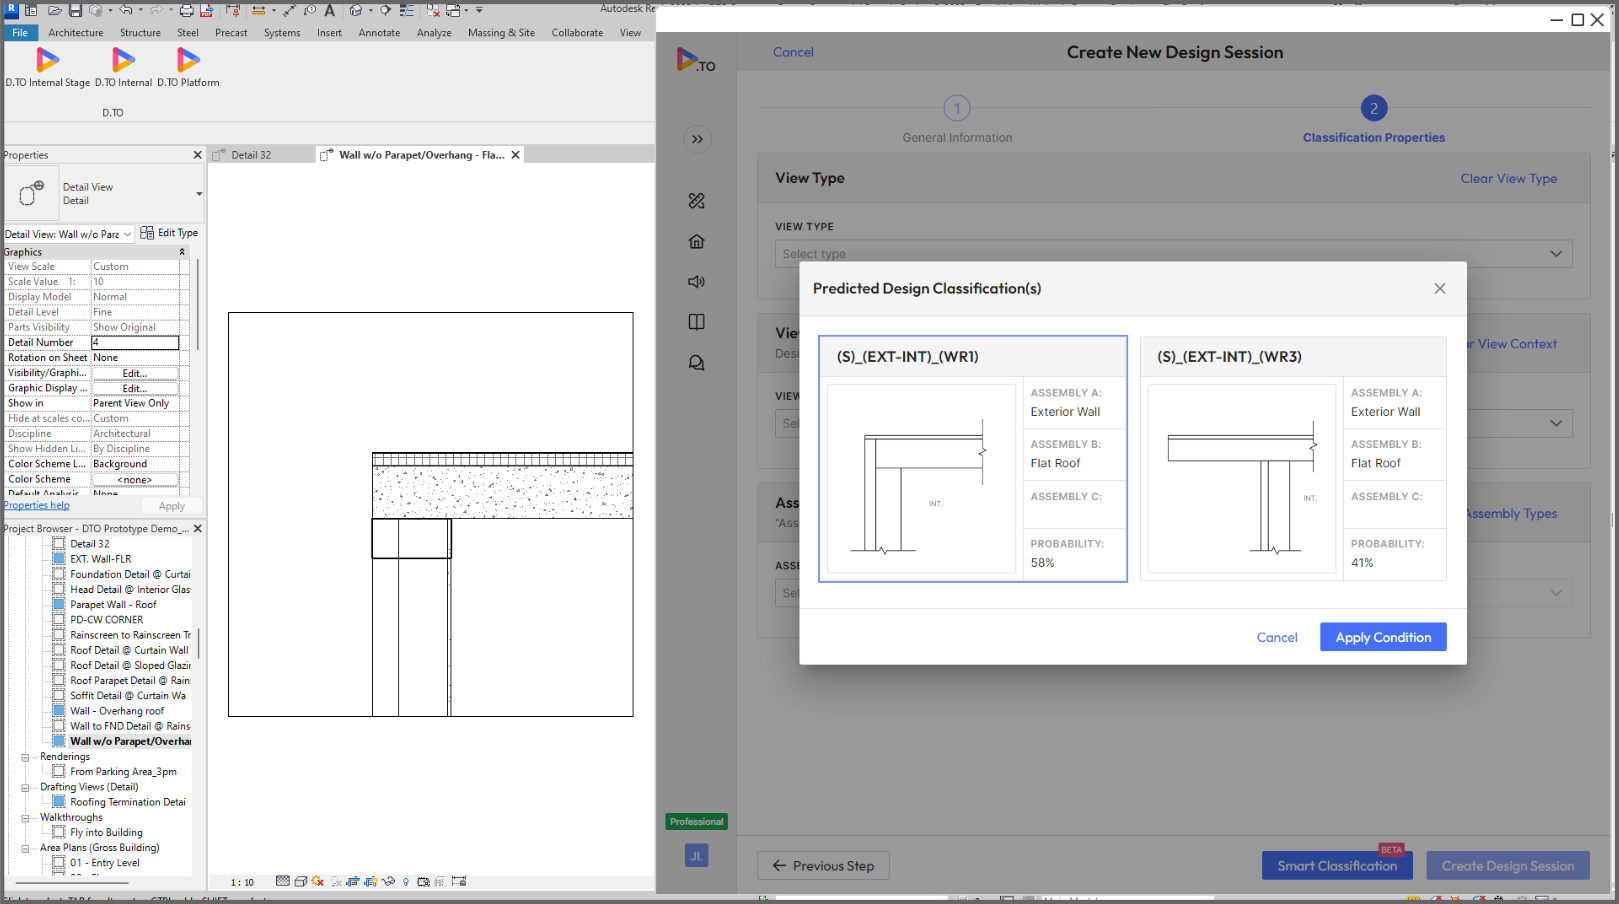Viewport: 1619px width, 904px height.
Task: Toggle Sun Path off icon in view bar
Action: tap(318, 881)
